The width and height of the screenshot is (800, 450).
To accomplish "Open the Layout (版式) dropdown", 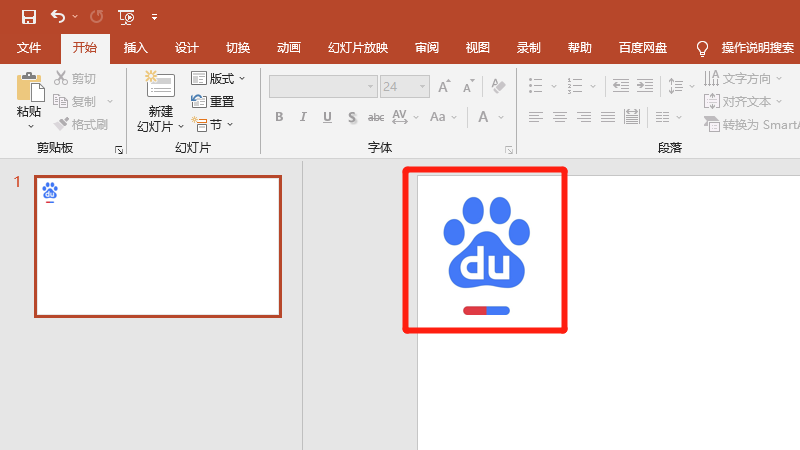I will click(217, 78).
